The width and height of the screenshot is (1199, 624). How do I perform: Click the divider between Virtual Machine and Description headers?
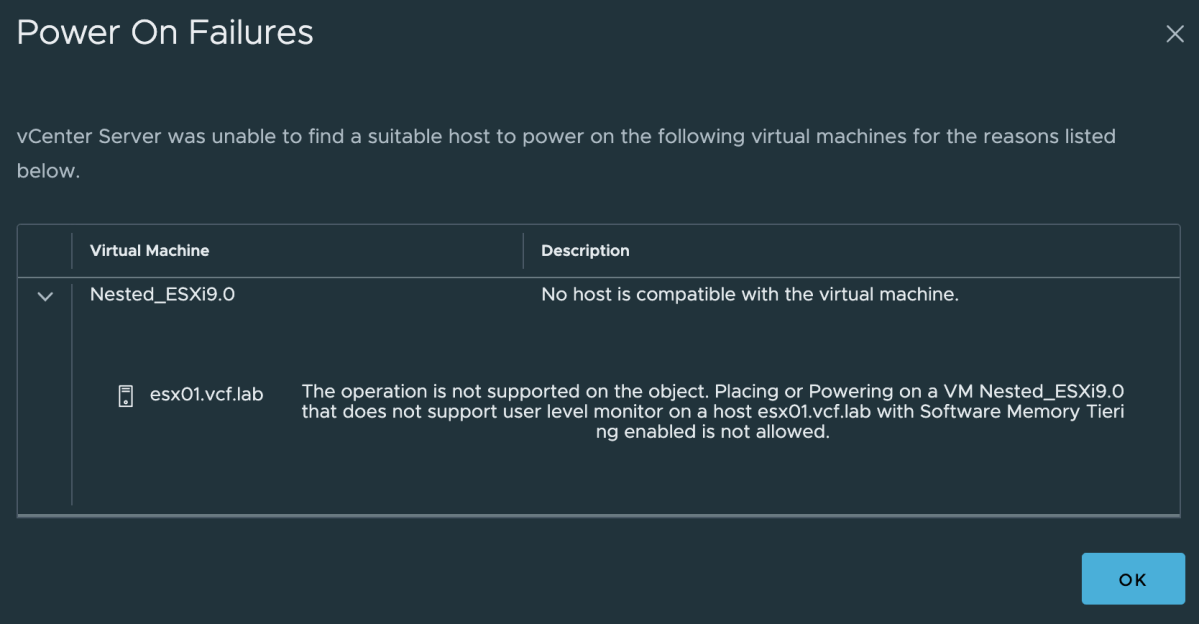[x=523, y=251]
